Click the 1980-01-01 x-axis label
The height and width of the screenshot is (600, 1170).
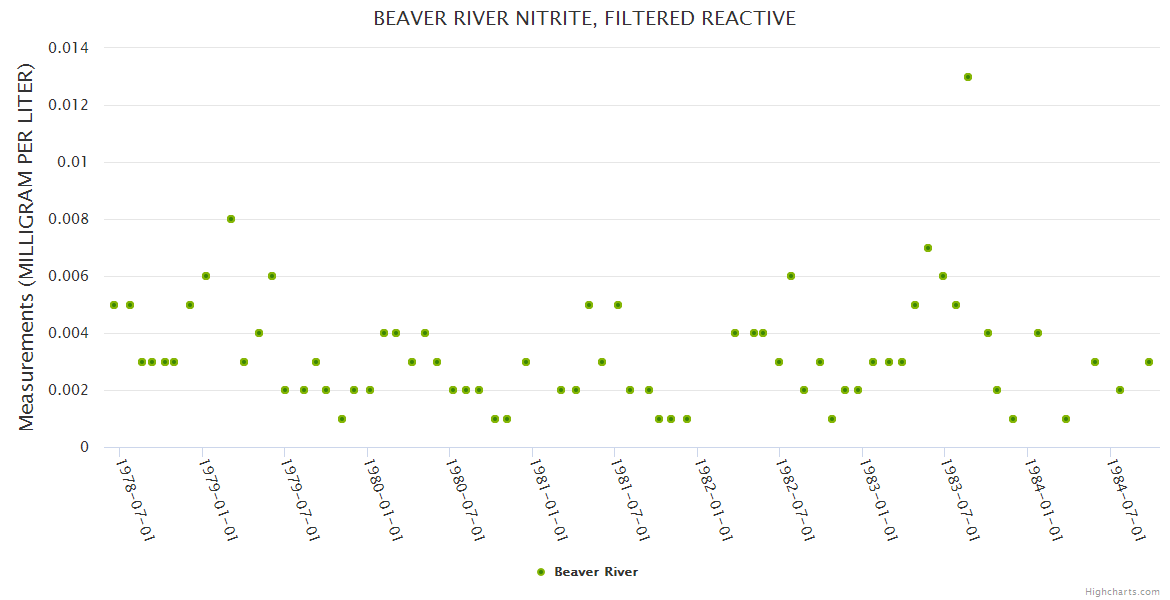(x=383, y=500)
